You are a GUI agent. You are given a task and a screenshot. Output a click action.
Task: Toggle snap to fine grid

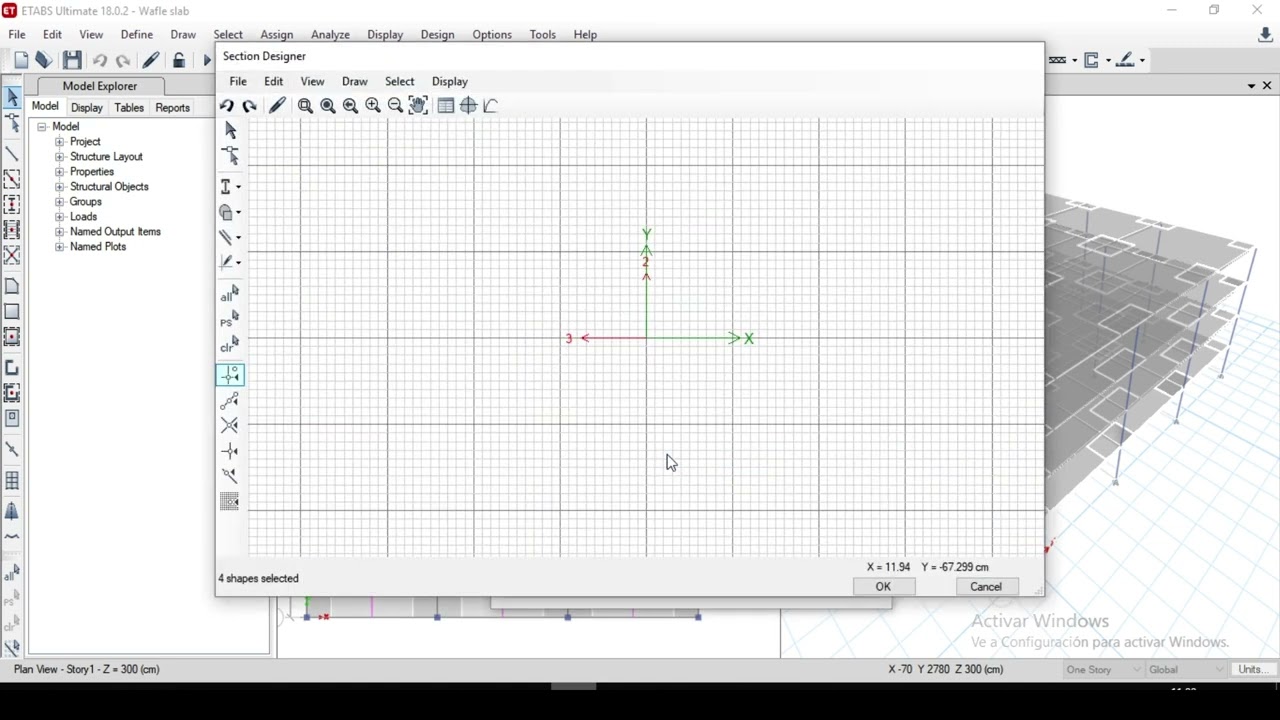pyautogui.click(x=230, y=501)
